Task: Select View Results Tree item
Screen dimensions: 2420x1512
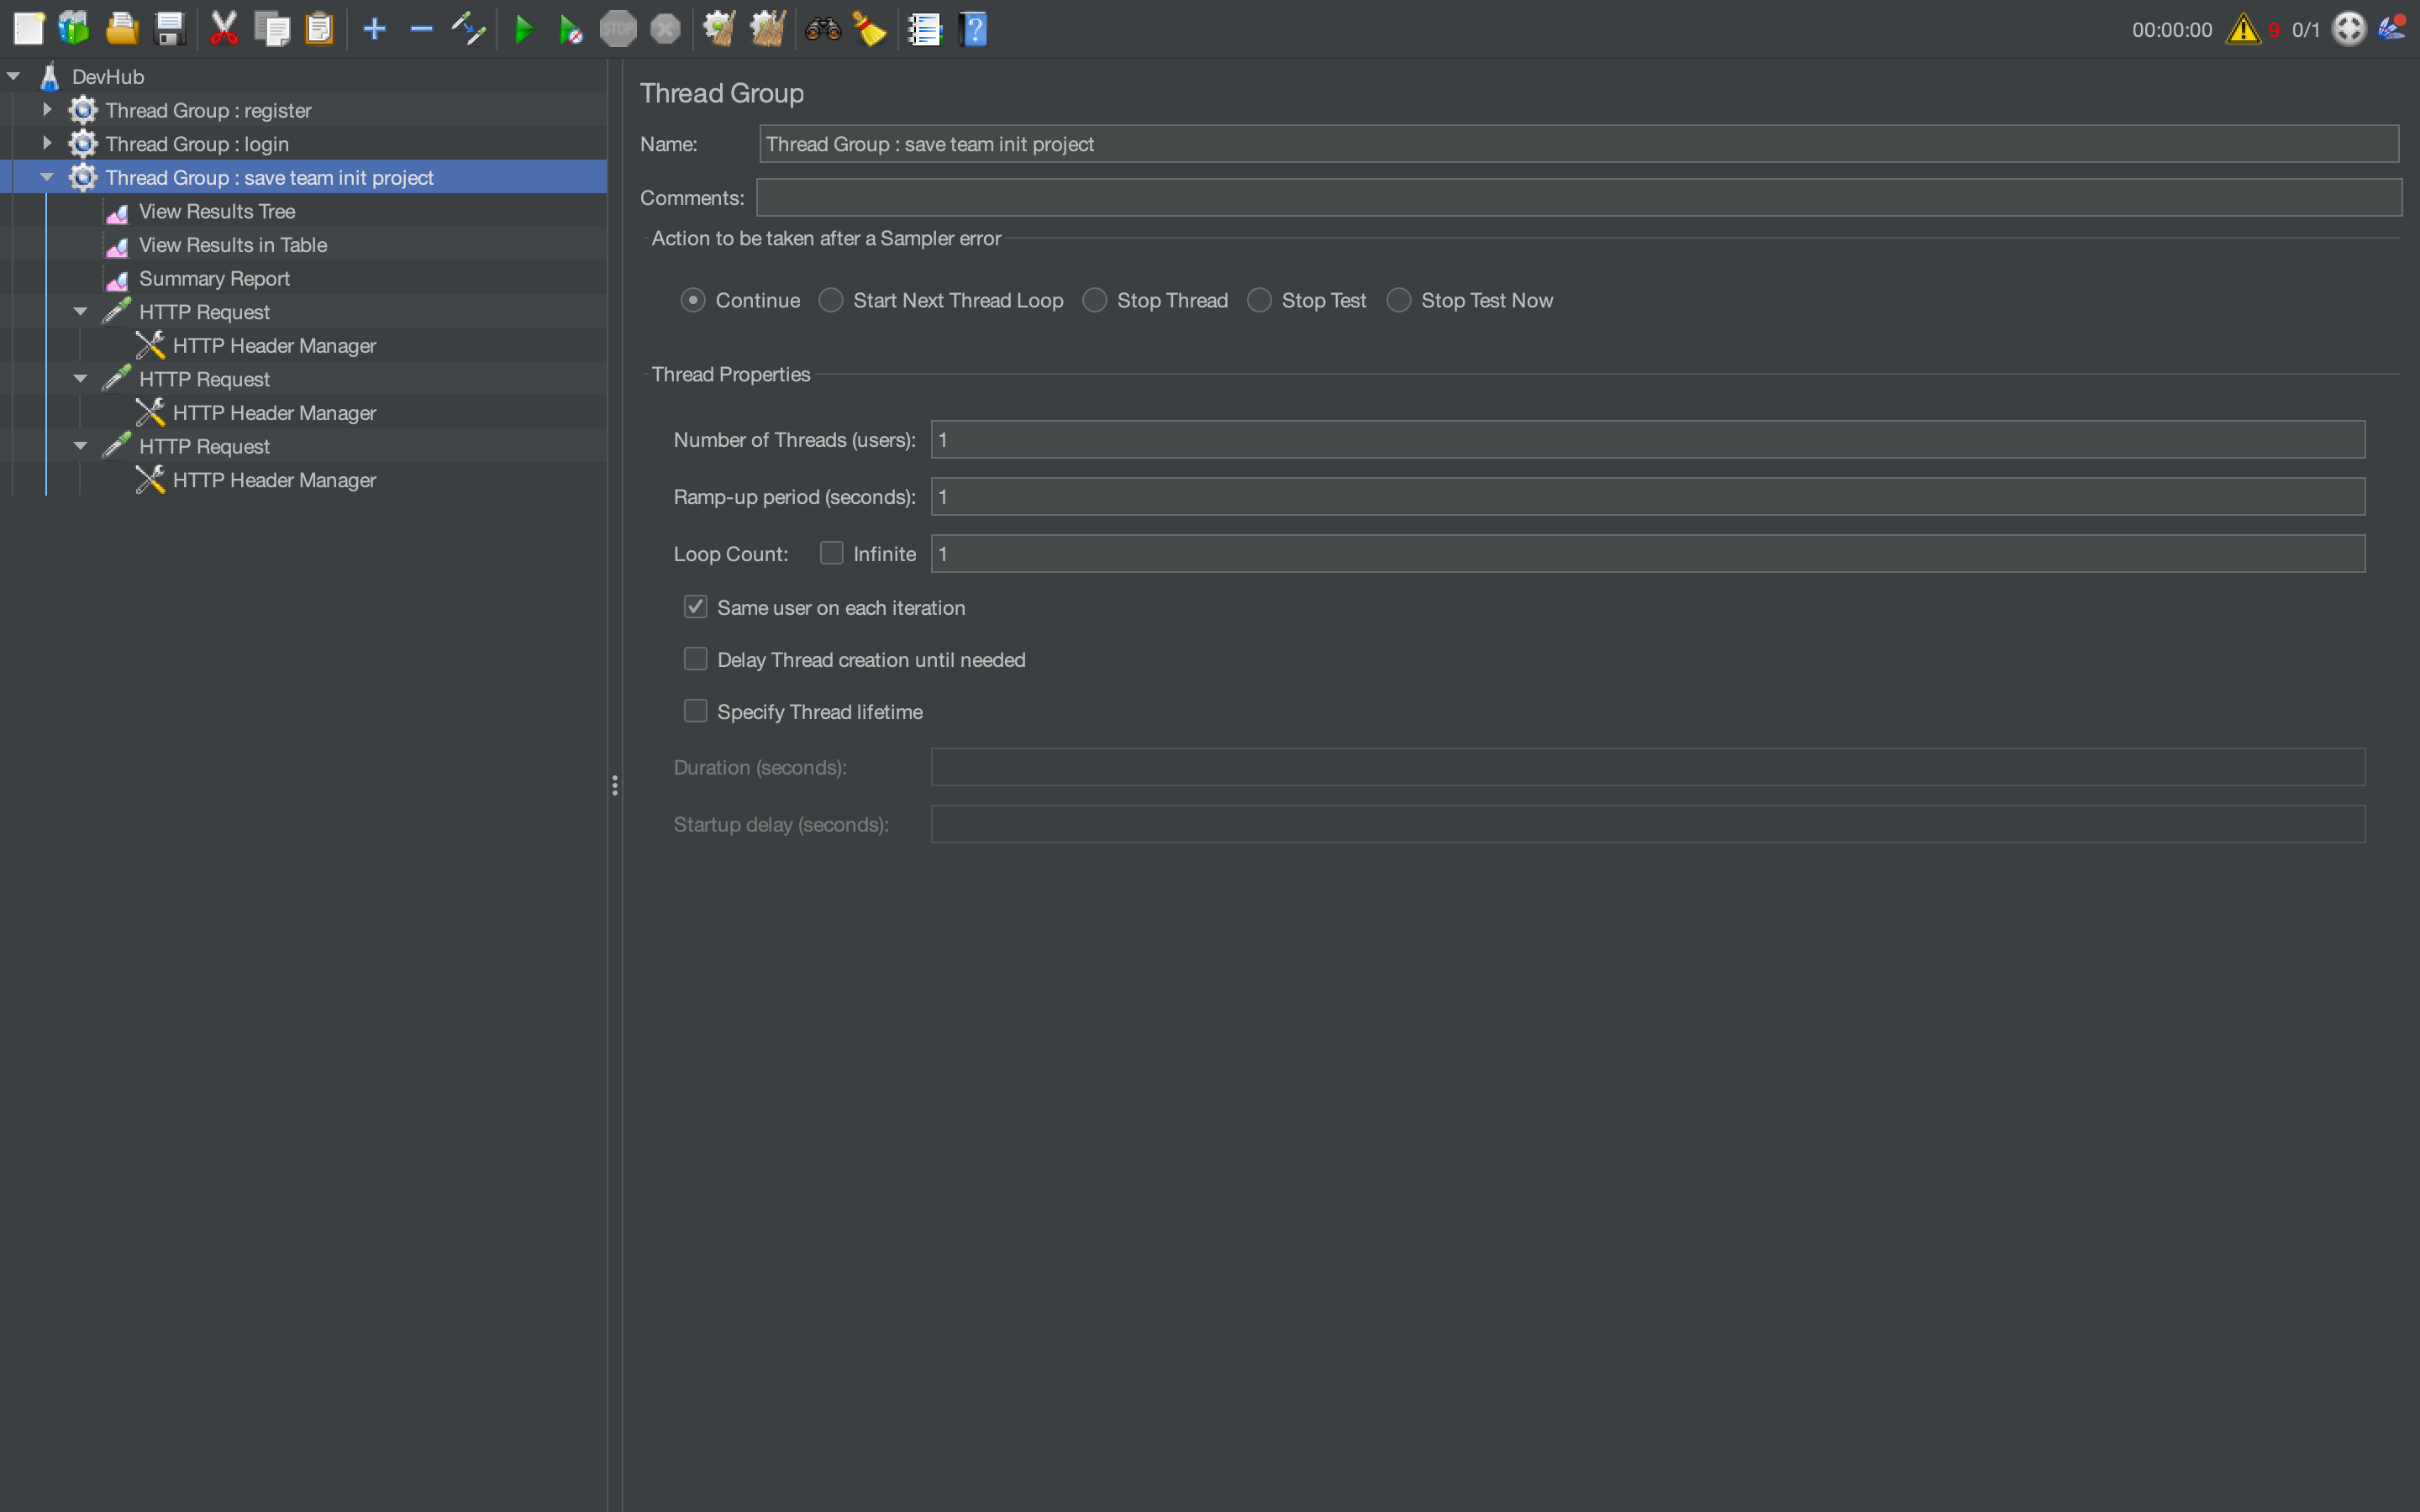Action: pyautogui.click(x=216, y=211)
